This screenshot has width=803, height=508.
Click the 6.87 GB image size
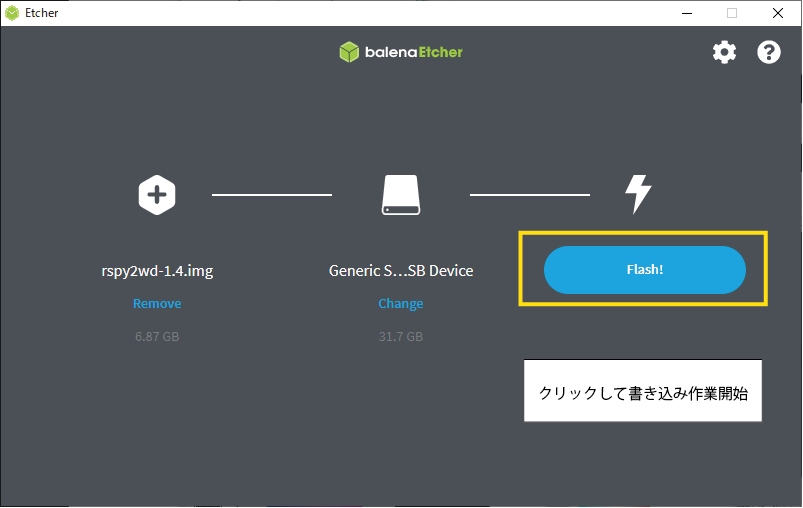click(x=157, y=336)
